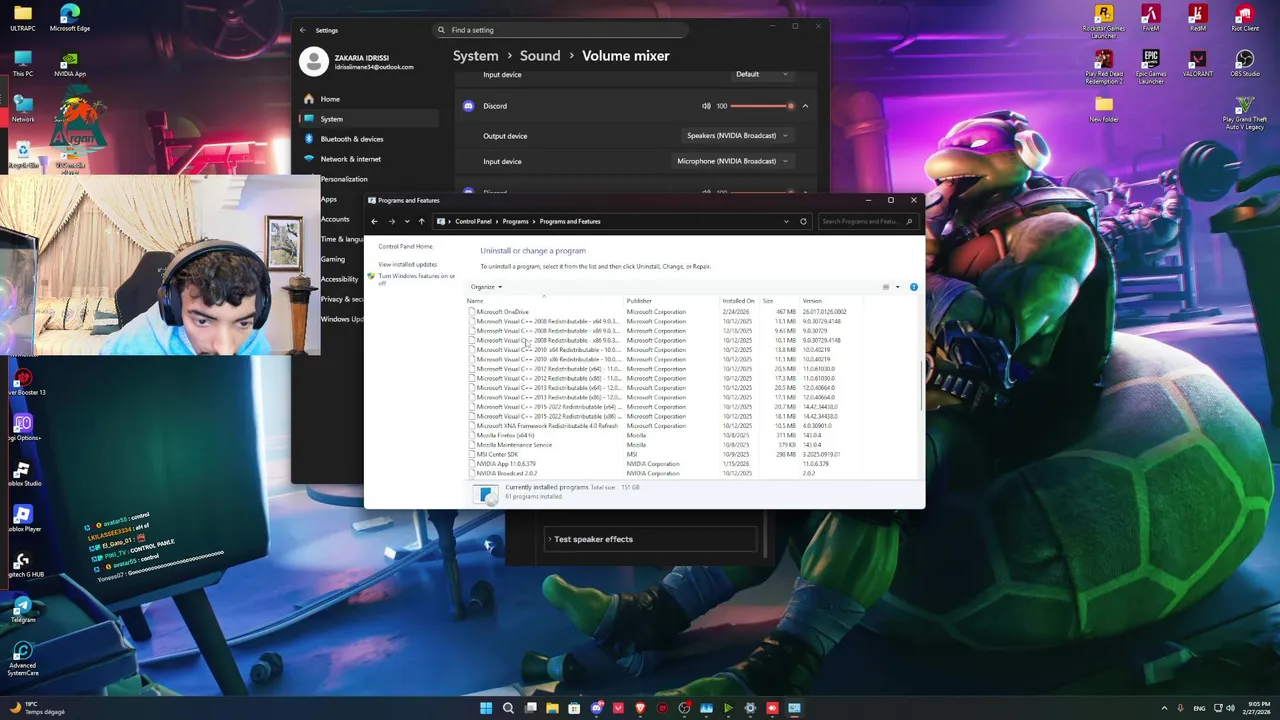1280x720 pixels.
Task: Open Microsoft Edge desktop shortcut
Action: [69, 18]
